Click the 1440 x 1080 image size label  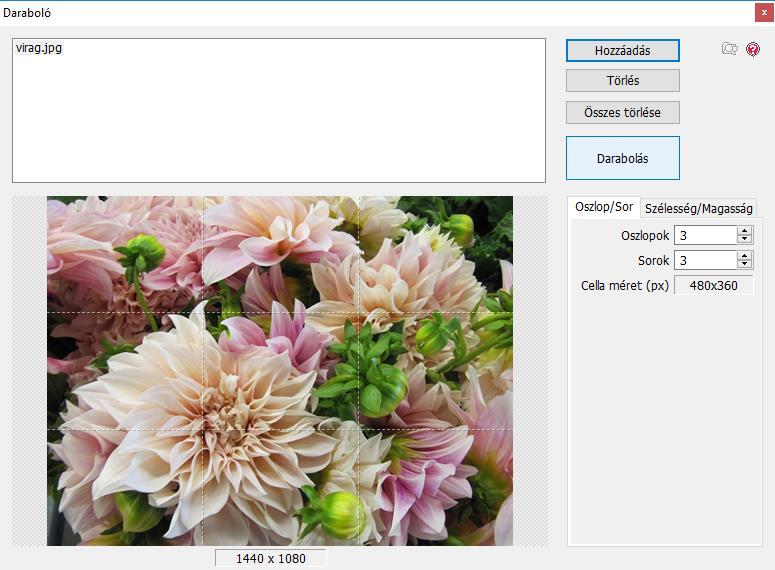tap(270, 559)
